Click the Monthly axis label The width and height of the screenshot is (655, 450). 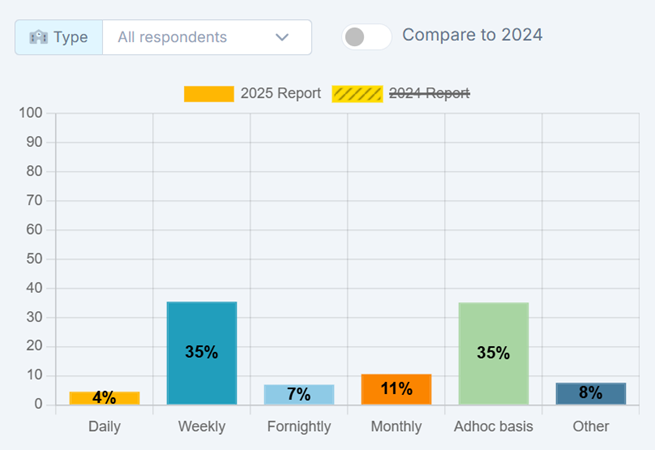pos(396,426)
